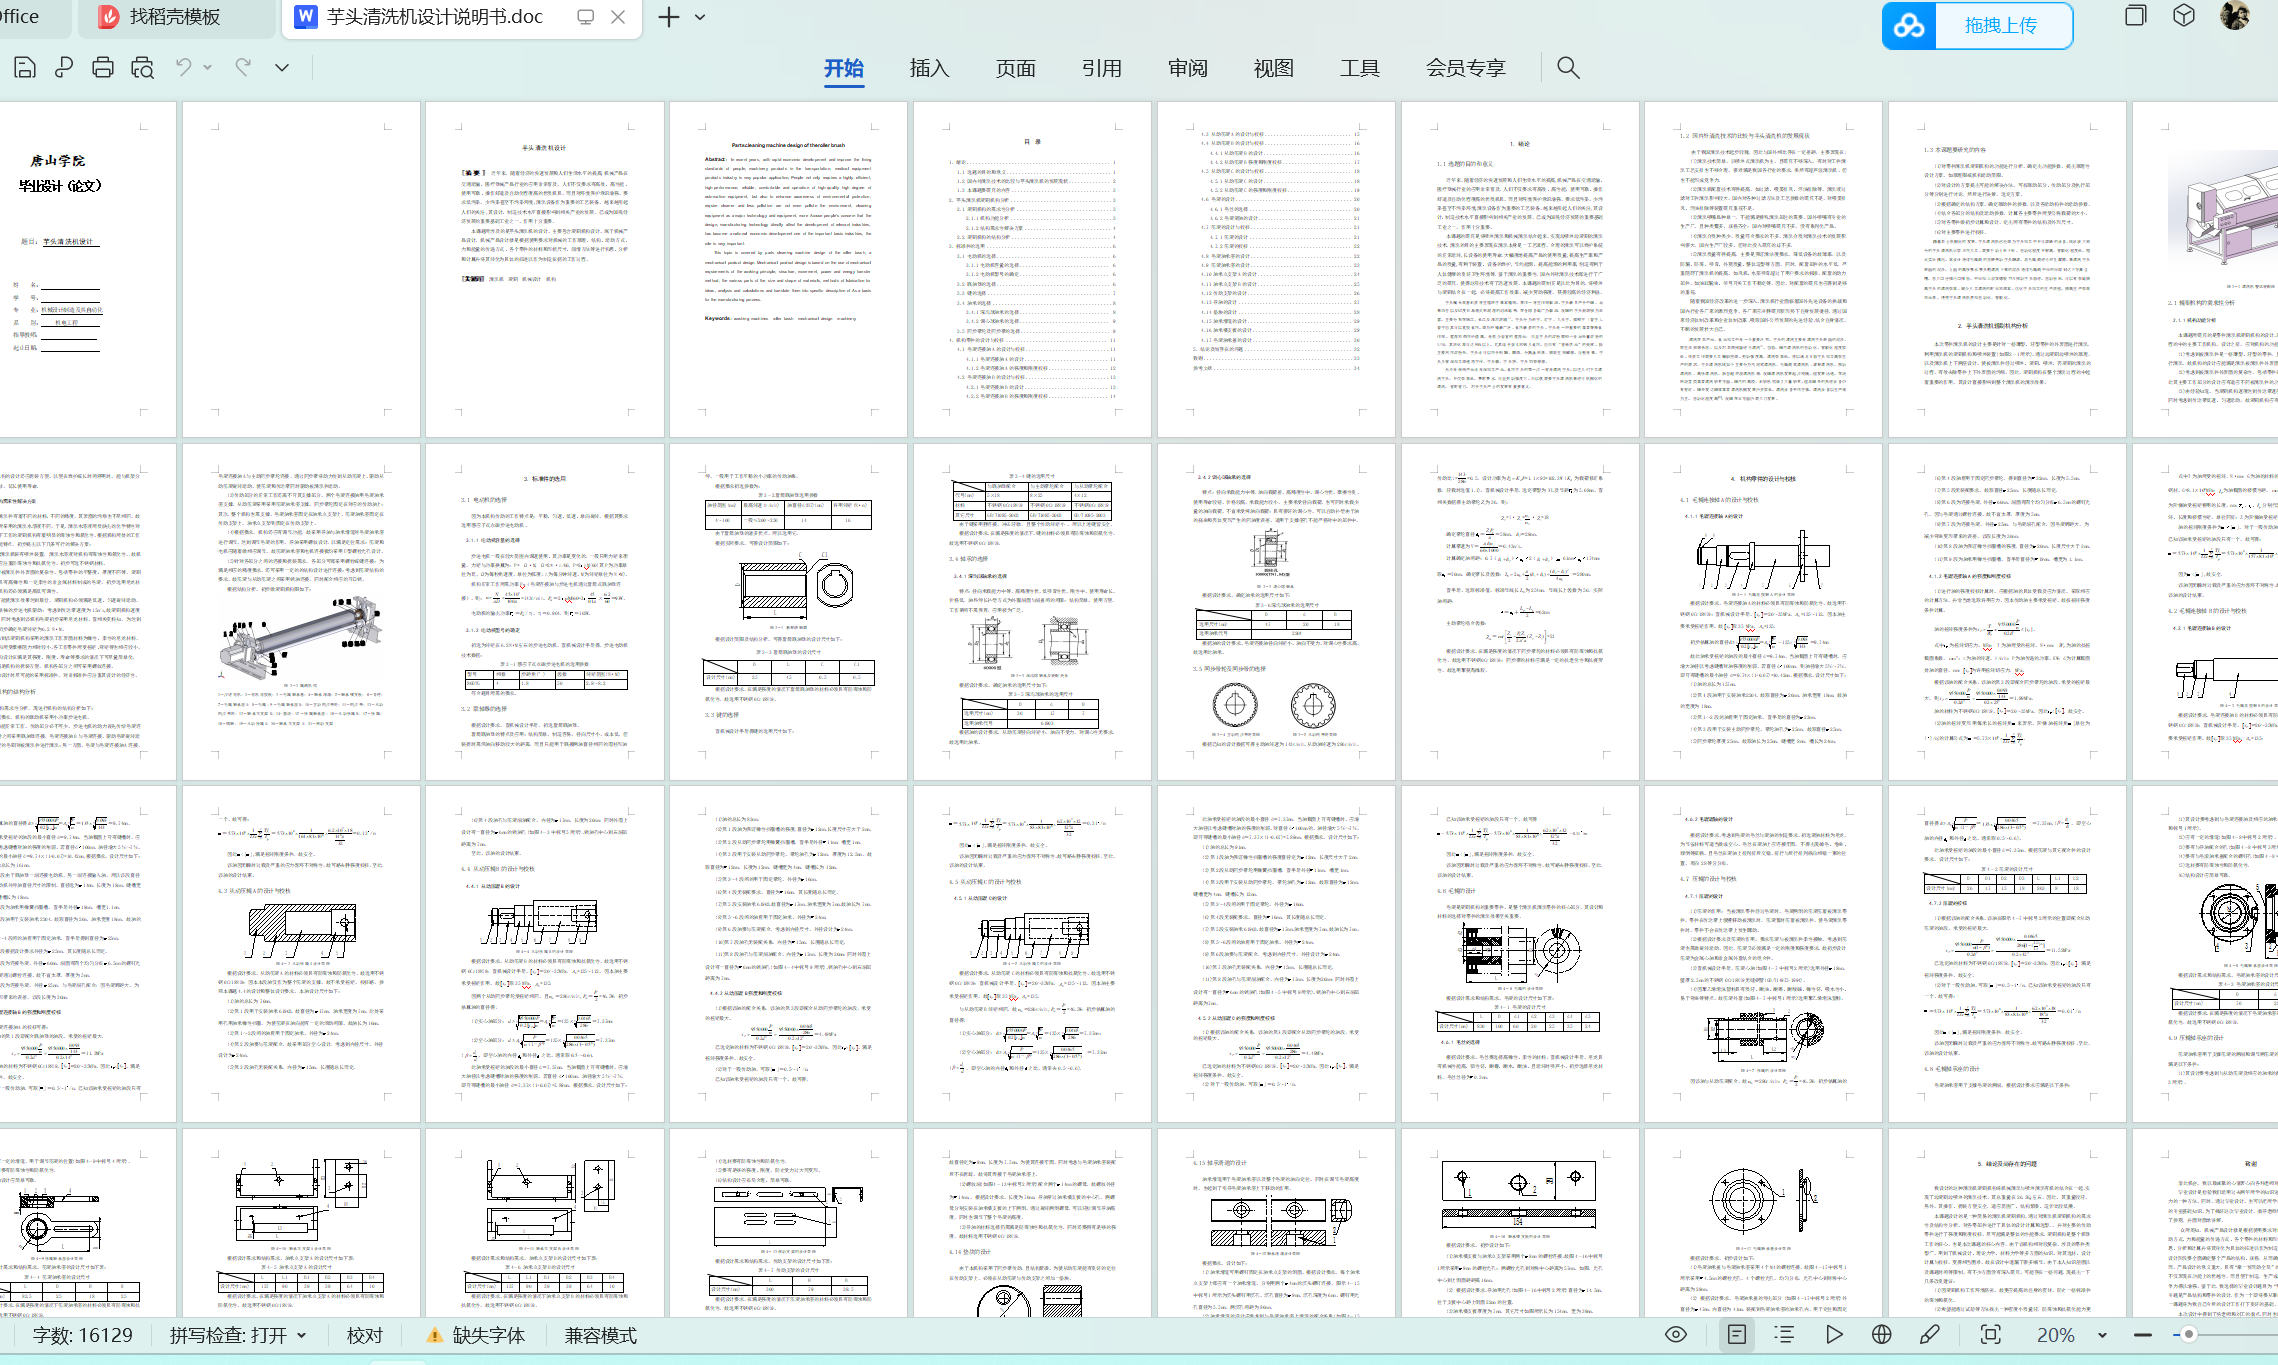Switch to page layout view icon
This screenshot has height=1365, width=2278.
tap(1737, 1334)
